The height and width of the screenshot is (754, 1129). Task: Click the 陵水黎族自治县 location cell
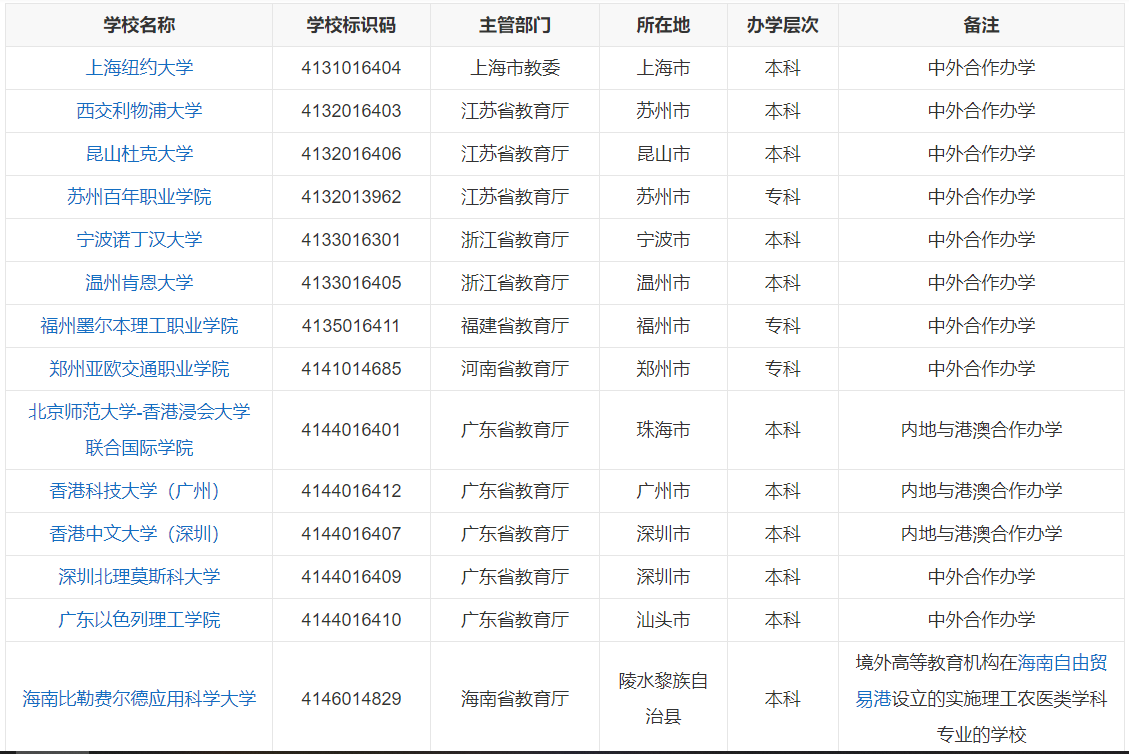point(663,699)
